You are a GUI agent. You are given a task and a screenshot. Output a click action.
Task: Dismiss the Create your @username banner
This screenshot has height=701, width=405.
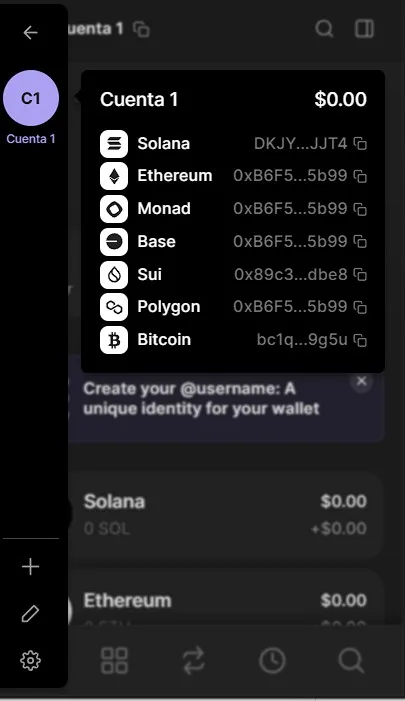click(362, 381)
